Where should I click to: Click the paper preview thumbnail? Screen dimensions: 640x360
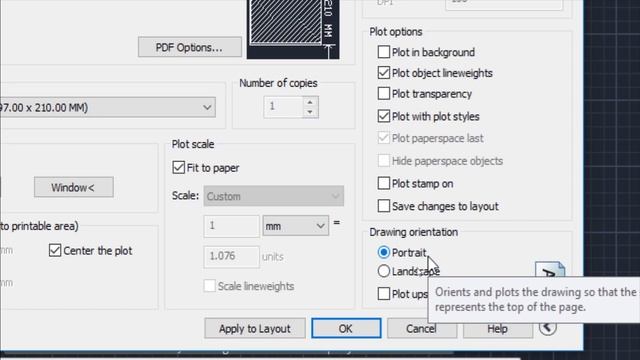(x=293, y=29)
